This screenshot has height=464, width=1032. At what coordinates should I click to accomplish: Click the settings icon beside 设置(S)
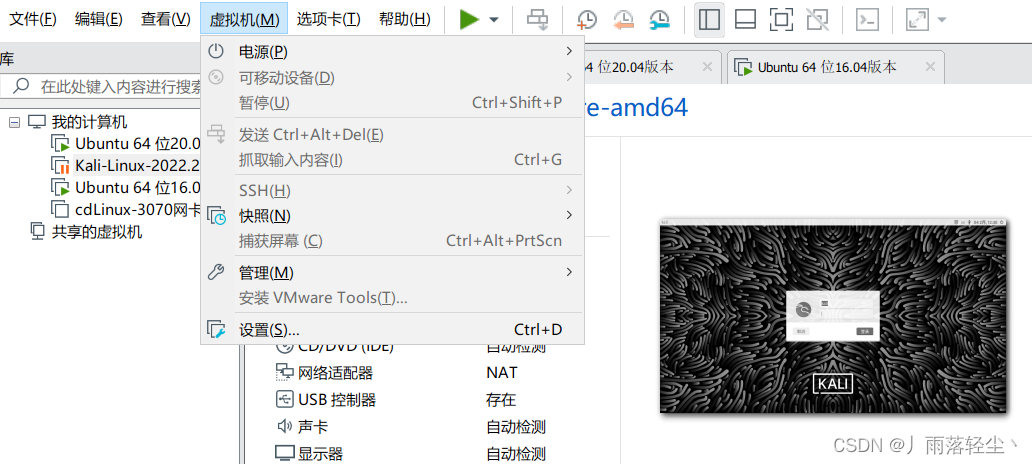pyautogui.click(x=217, y=330)
